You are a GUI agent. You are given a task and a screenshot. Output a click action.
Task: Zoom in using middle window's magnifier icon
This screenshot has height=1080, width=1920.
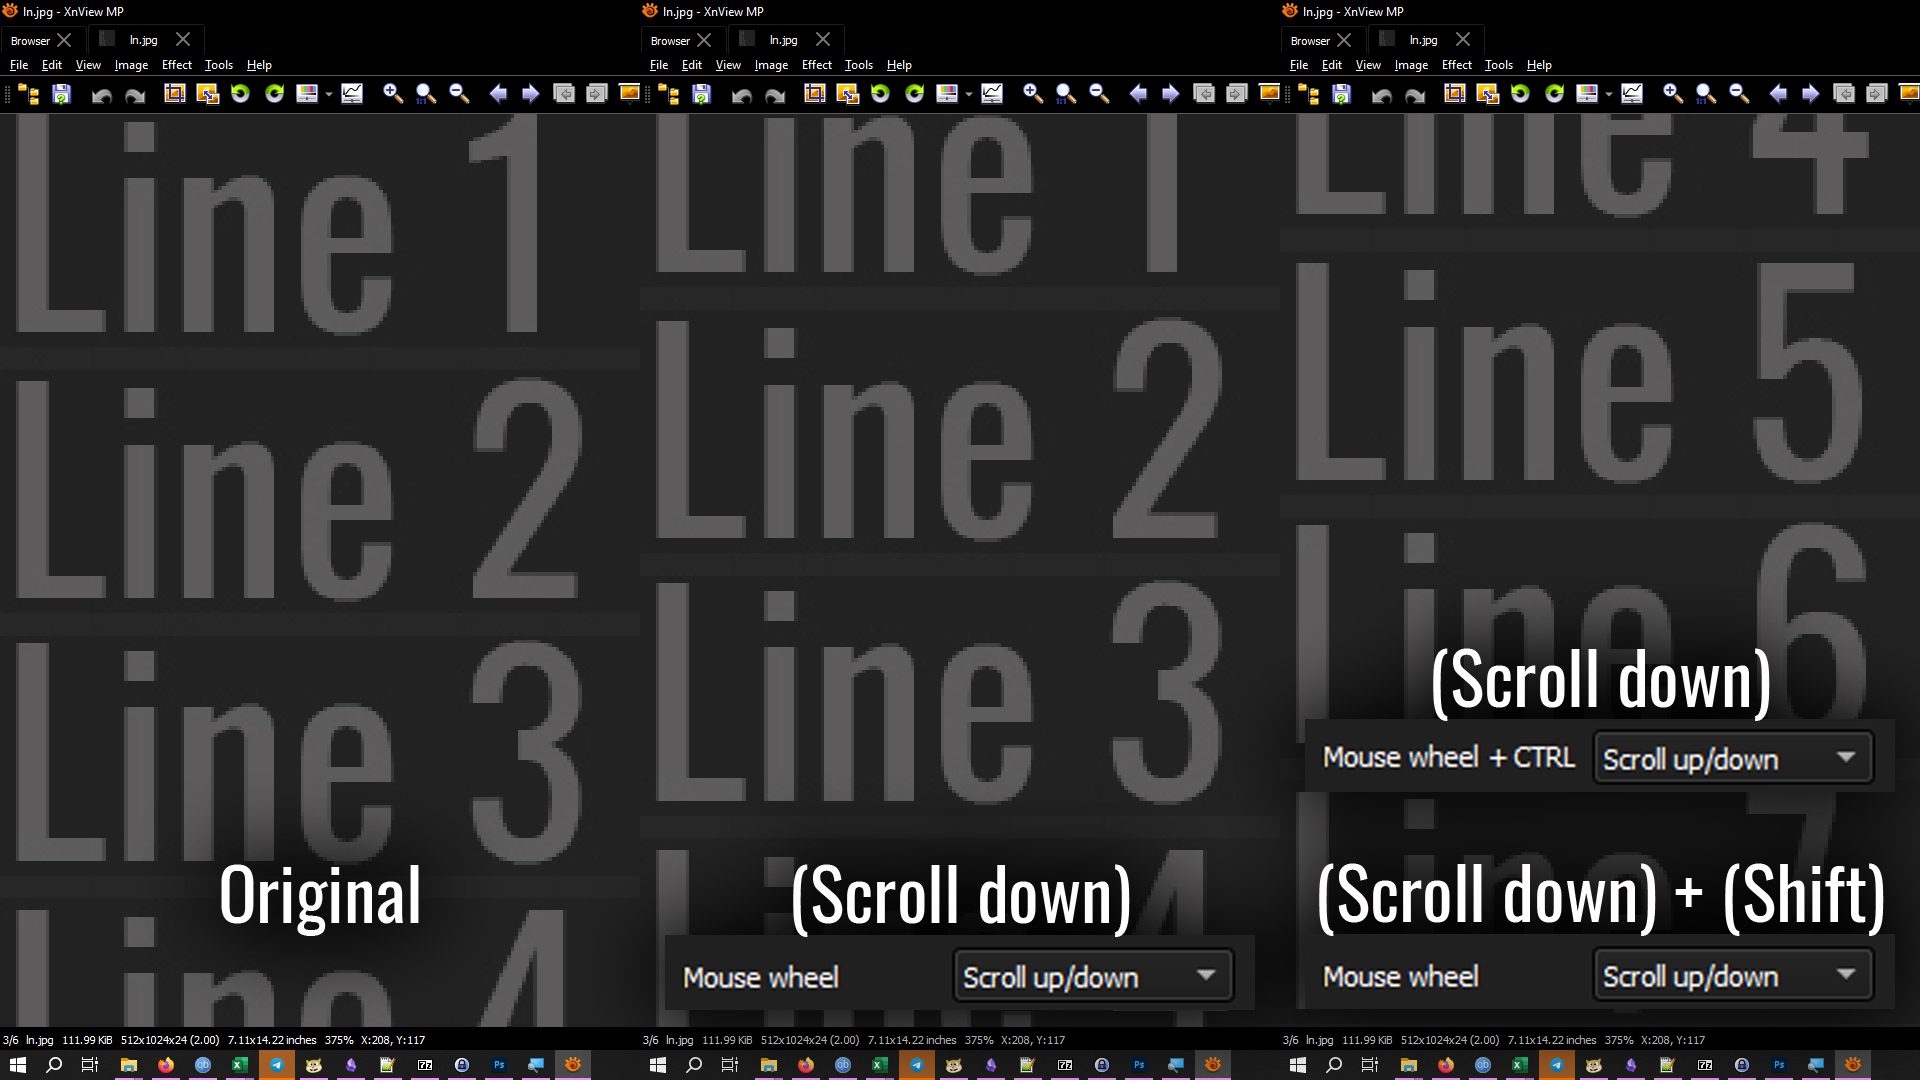pyautogui.click(x=1033, y=94)
